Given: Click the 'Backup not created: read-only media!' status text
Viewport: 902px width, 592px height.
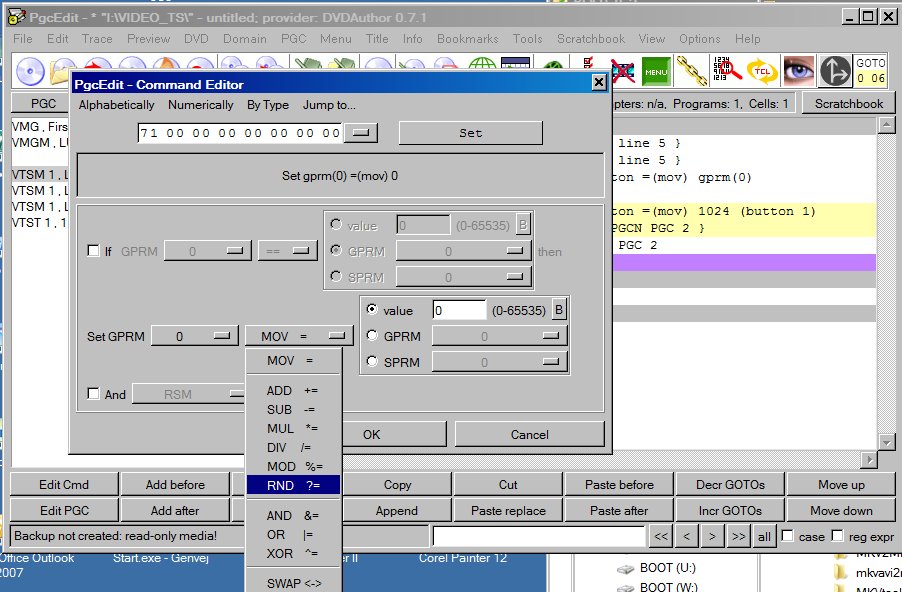Looking at the screenshot, I should (x=116, y=536).
